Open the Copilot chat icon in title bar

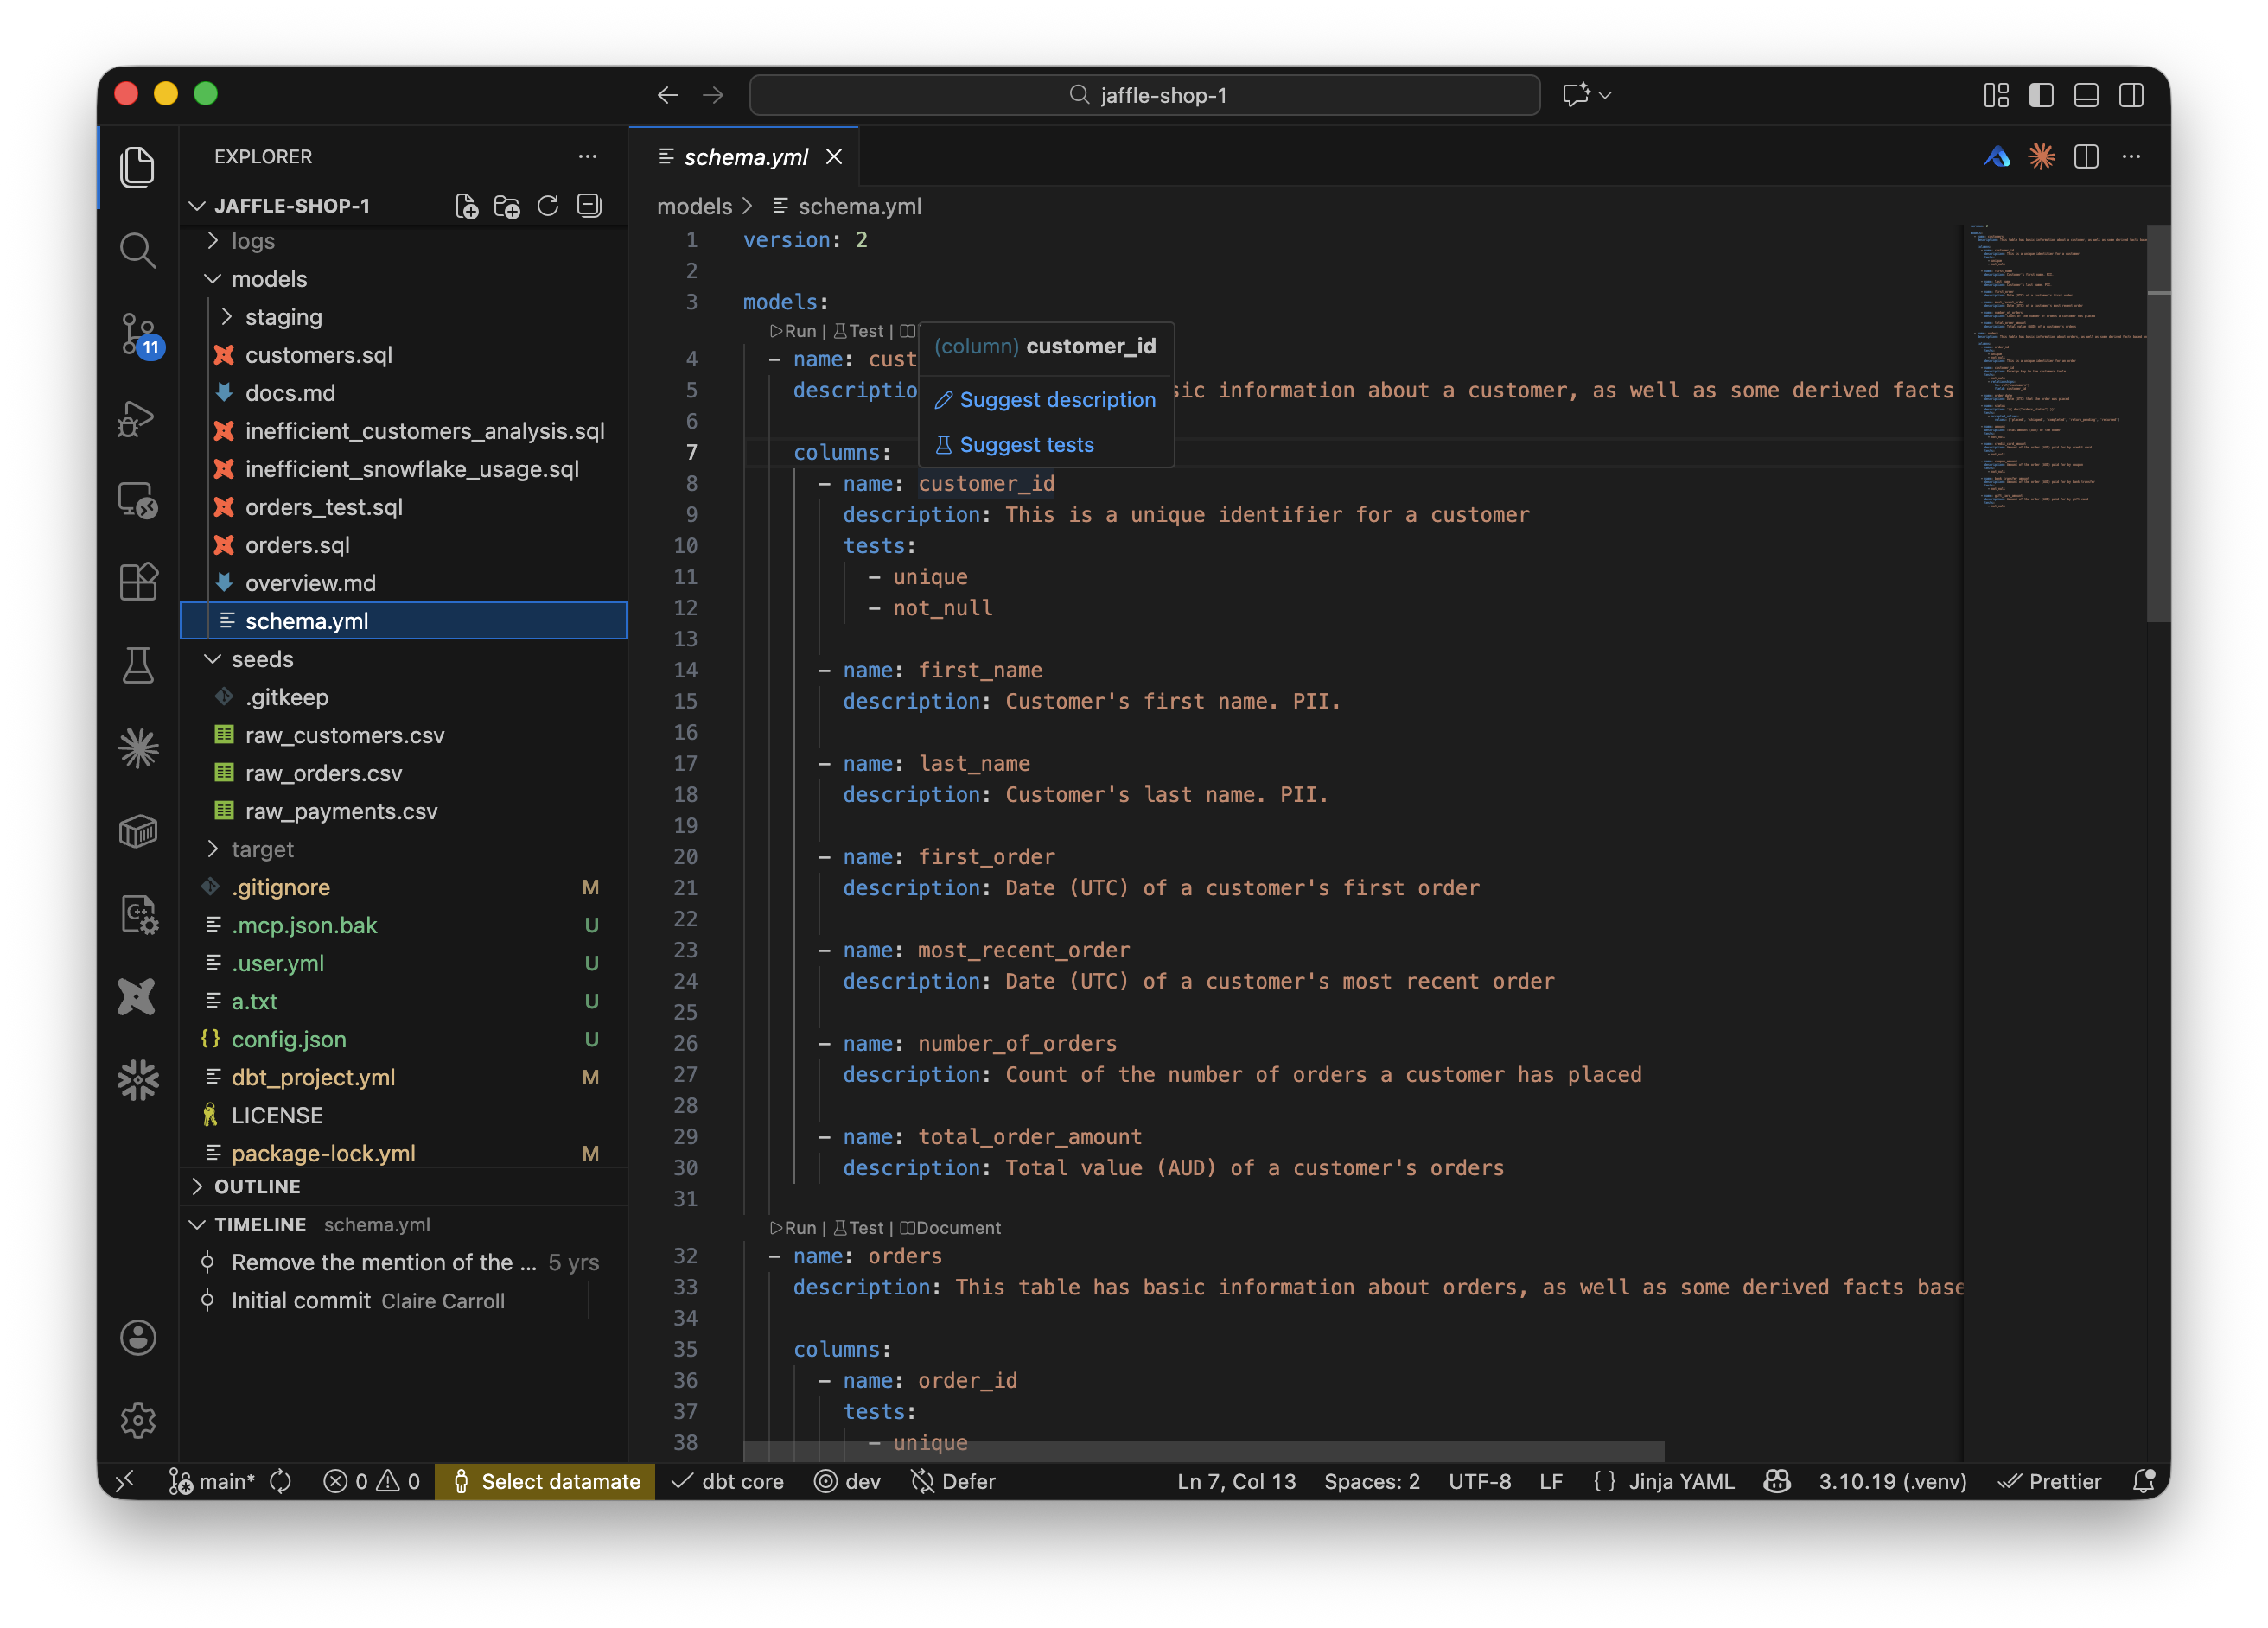pos(1577,95)
